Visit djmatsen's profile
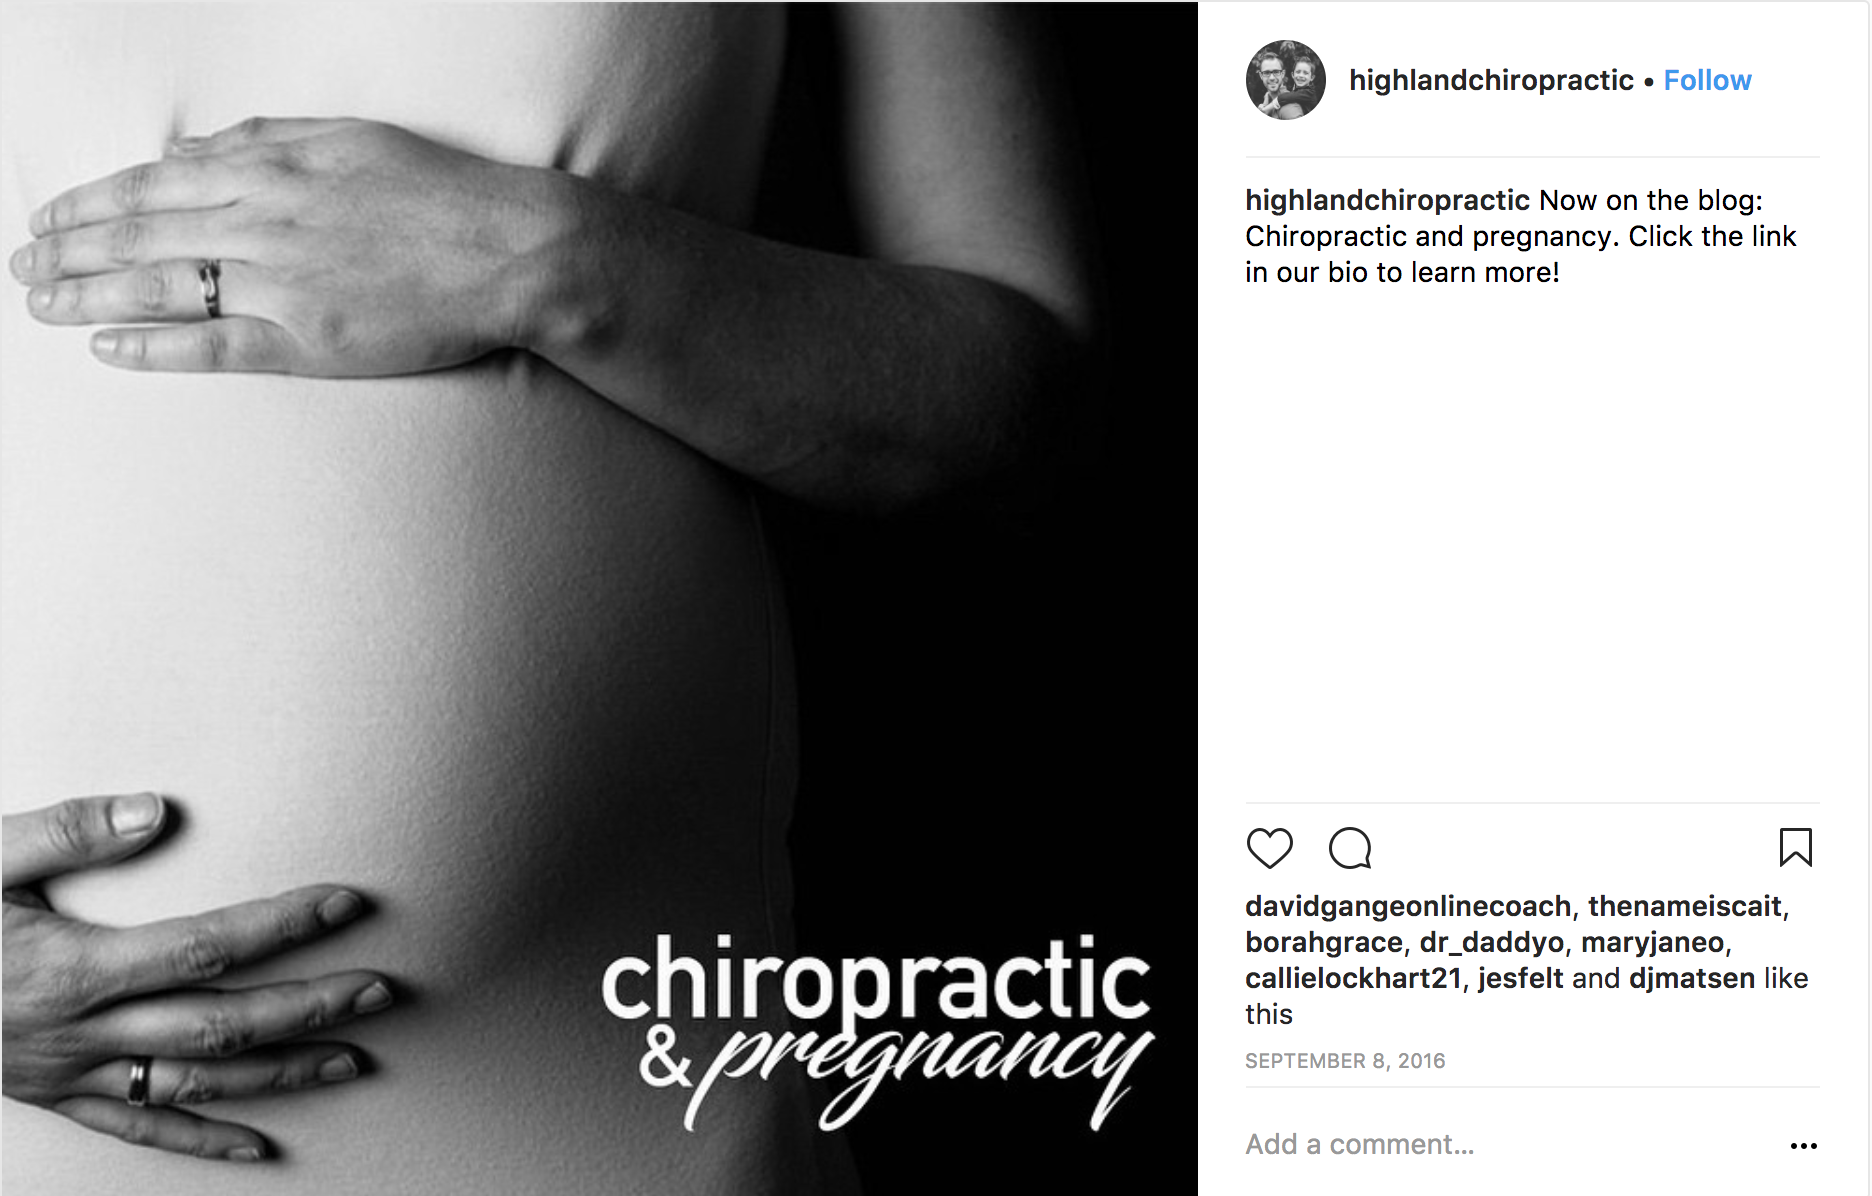Viewport: 1872px width, 1196px height. pyautogui.click(x=1692, y=978)
